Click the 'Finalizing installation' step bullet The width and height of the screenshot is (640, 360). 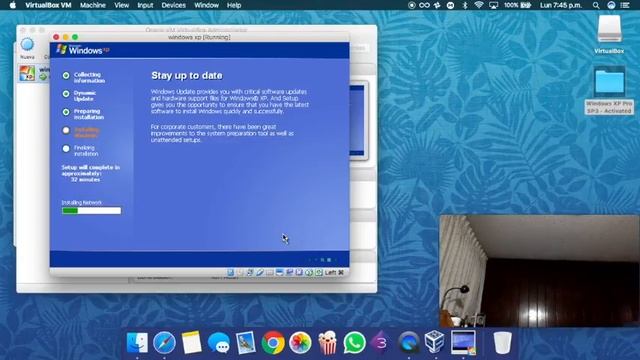tap(66, 149)
